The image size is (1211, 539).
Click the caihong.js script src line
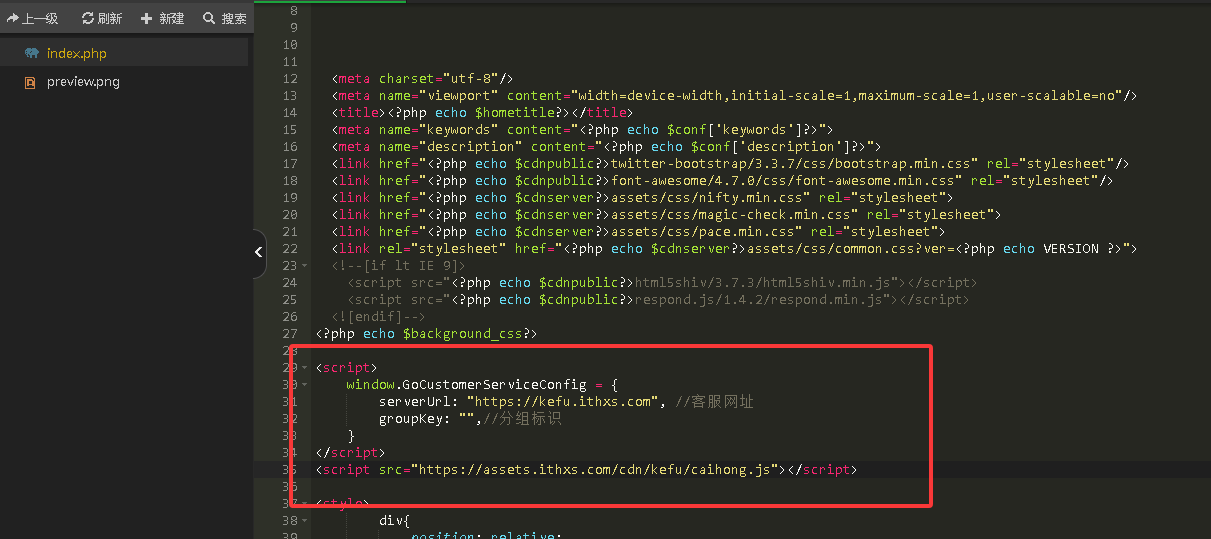tap(586, 470)
